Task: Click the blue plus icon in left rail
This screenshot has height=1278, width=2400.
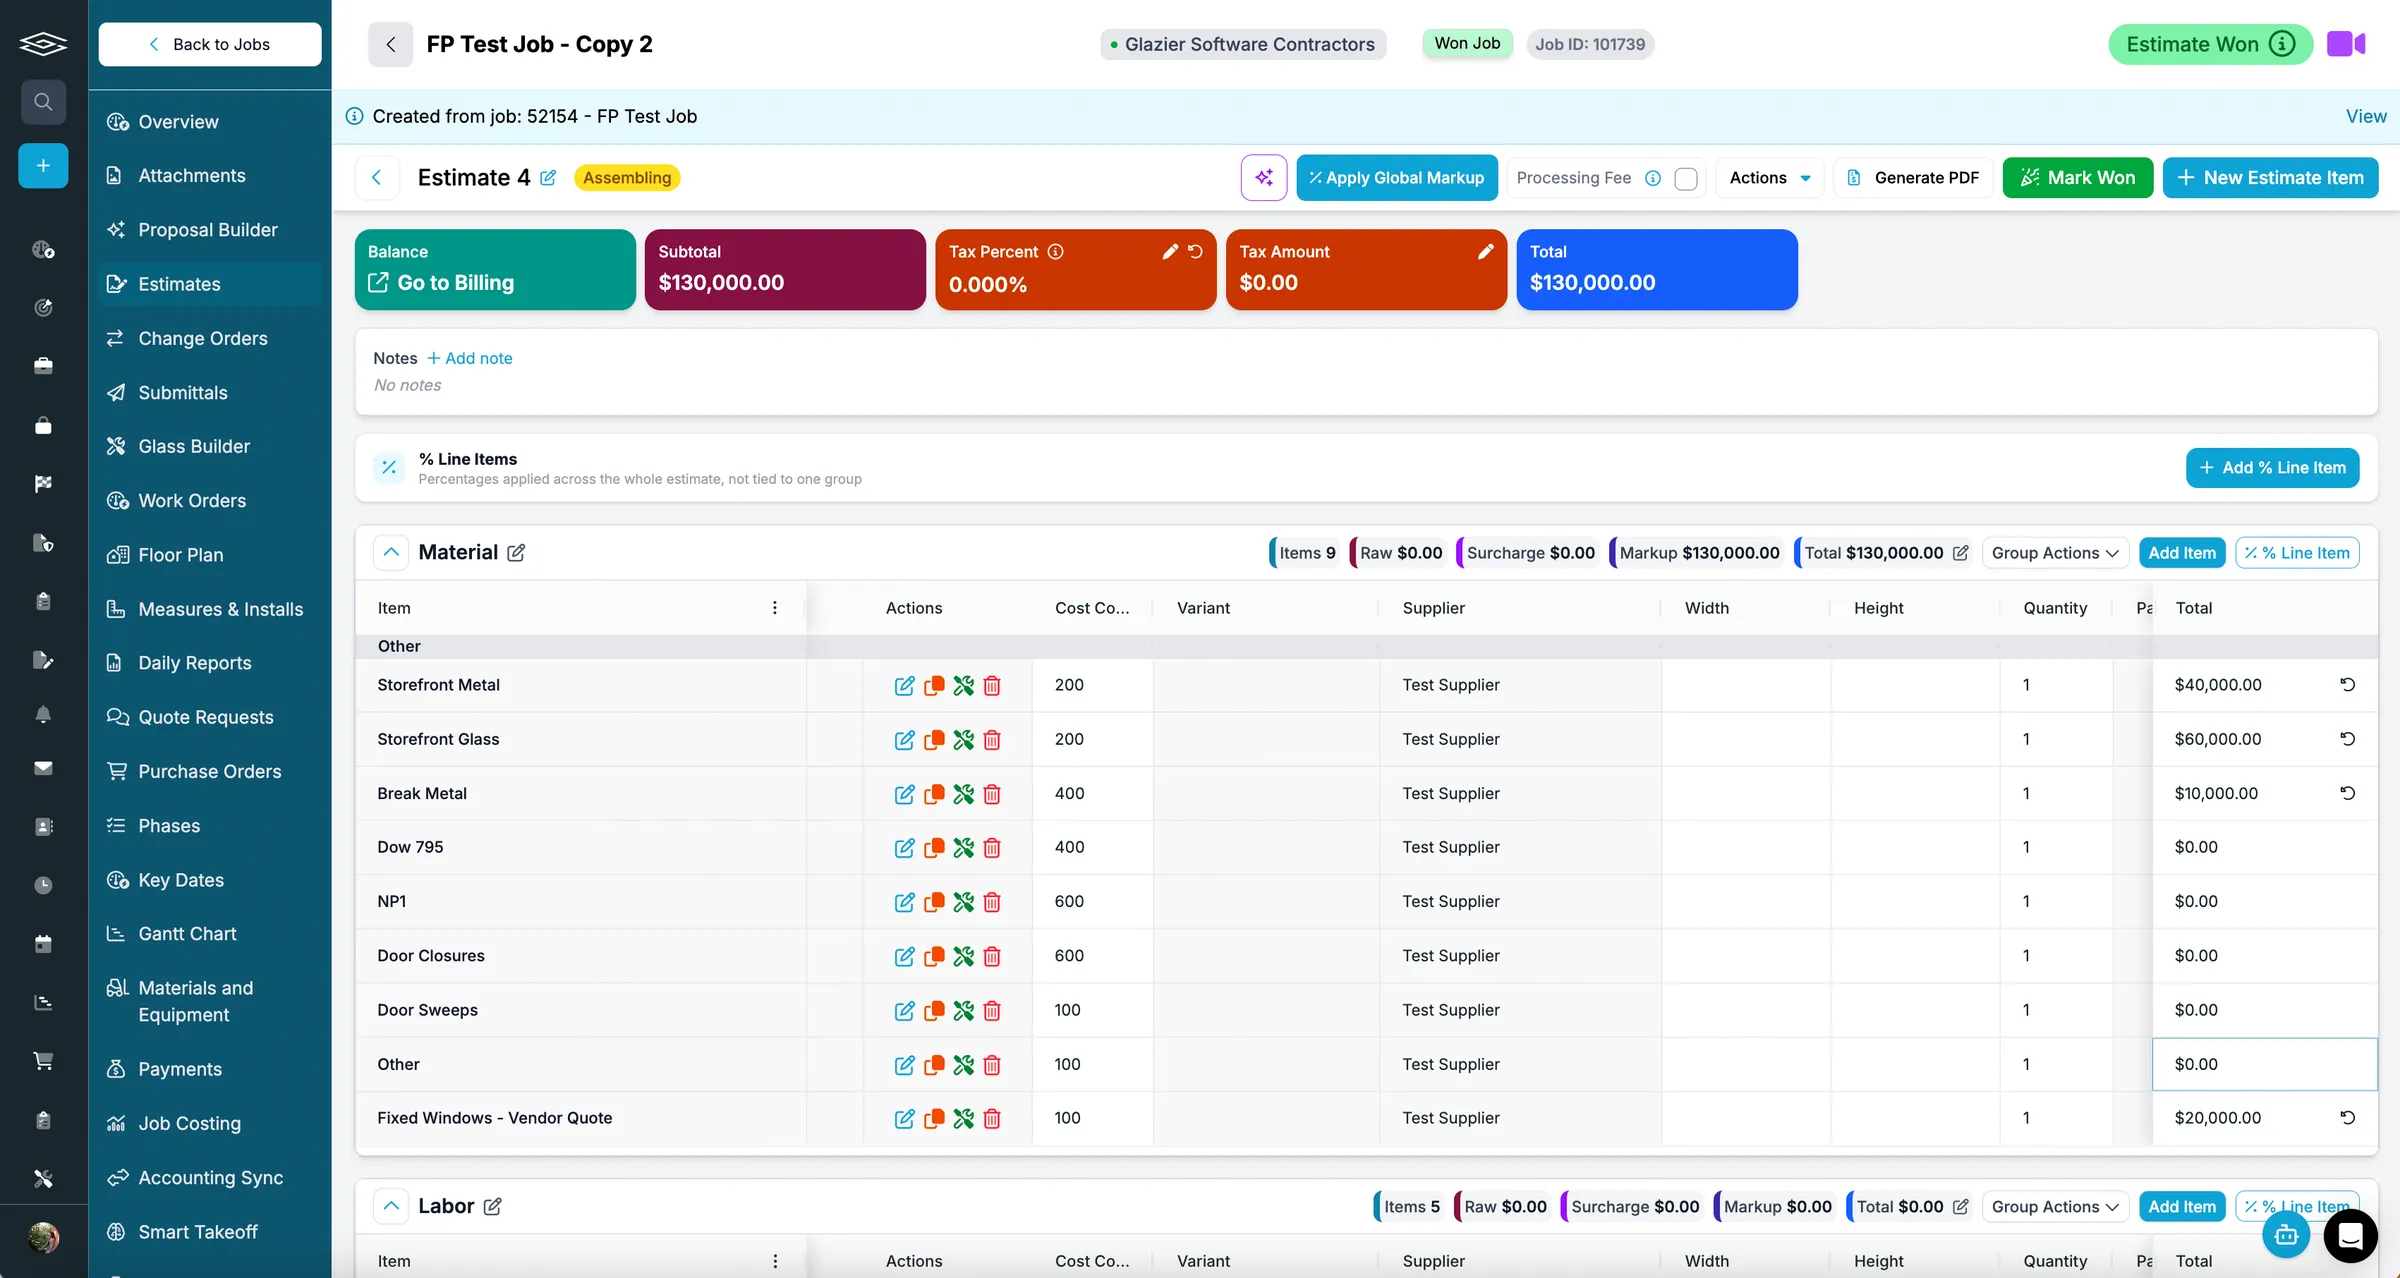Action: click(x=43, y=165)
